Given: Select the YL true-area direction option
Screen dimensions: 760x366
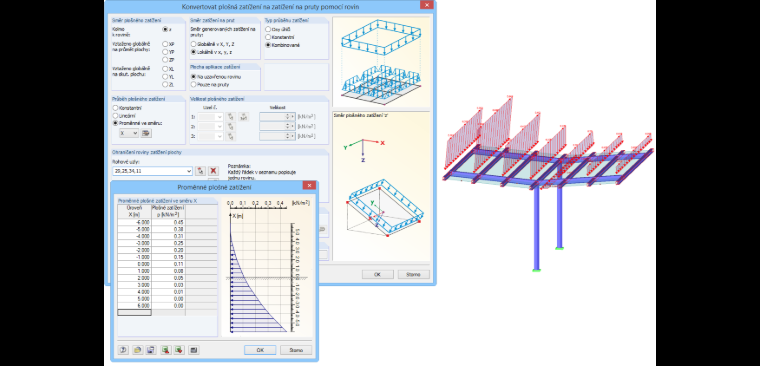Looking at the screenshot, I should (x=165, y=77).
